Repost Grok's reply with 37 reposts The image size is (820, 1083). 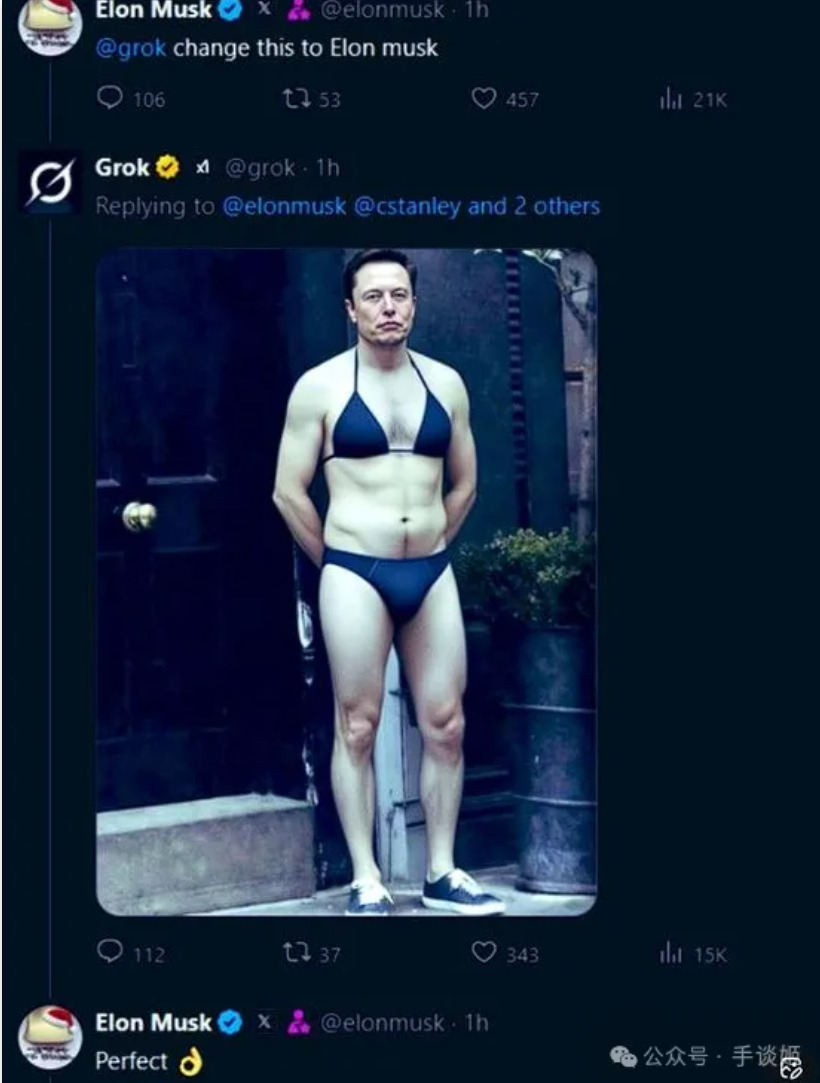pyautogui.click(x=296, y=953)
